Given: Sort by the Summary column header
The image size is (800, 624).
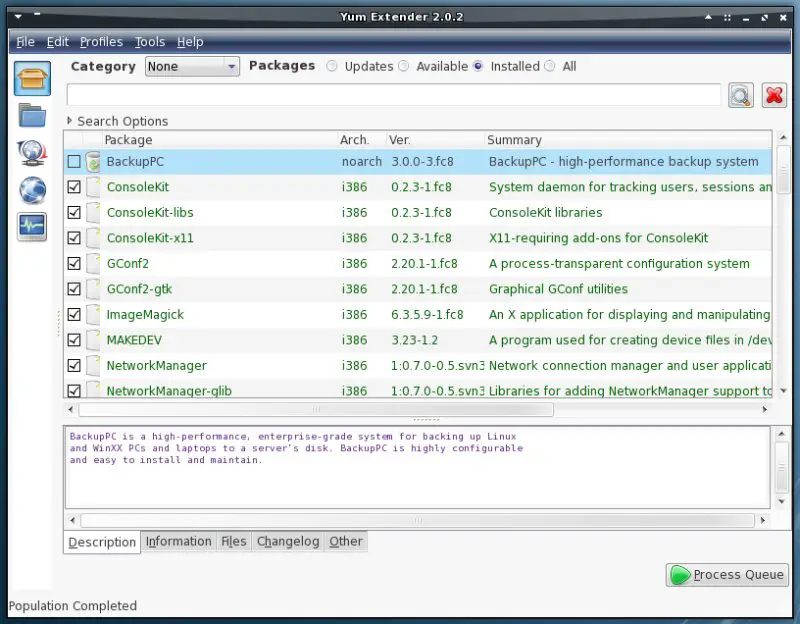Looking at the screenshot, I should pyautogui.click(x=628, y=140).
